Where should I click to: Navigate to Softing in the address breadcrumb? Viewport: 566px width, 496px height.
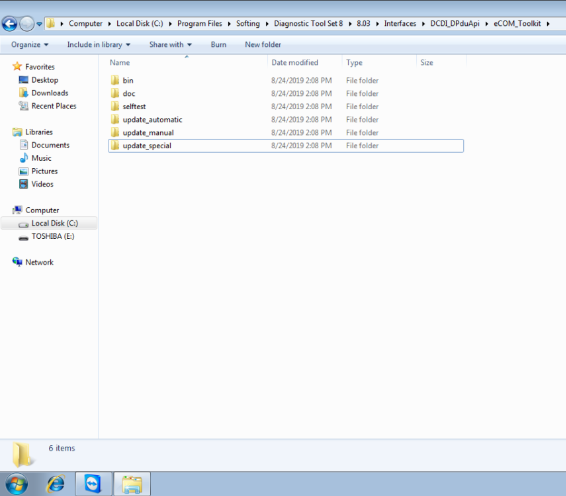[248, 24]
